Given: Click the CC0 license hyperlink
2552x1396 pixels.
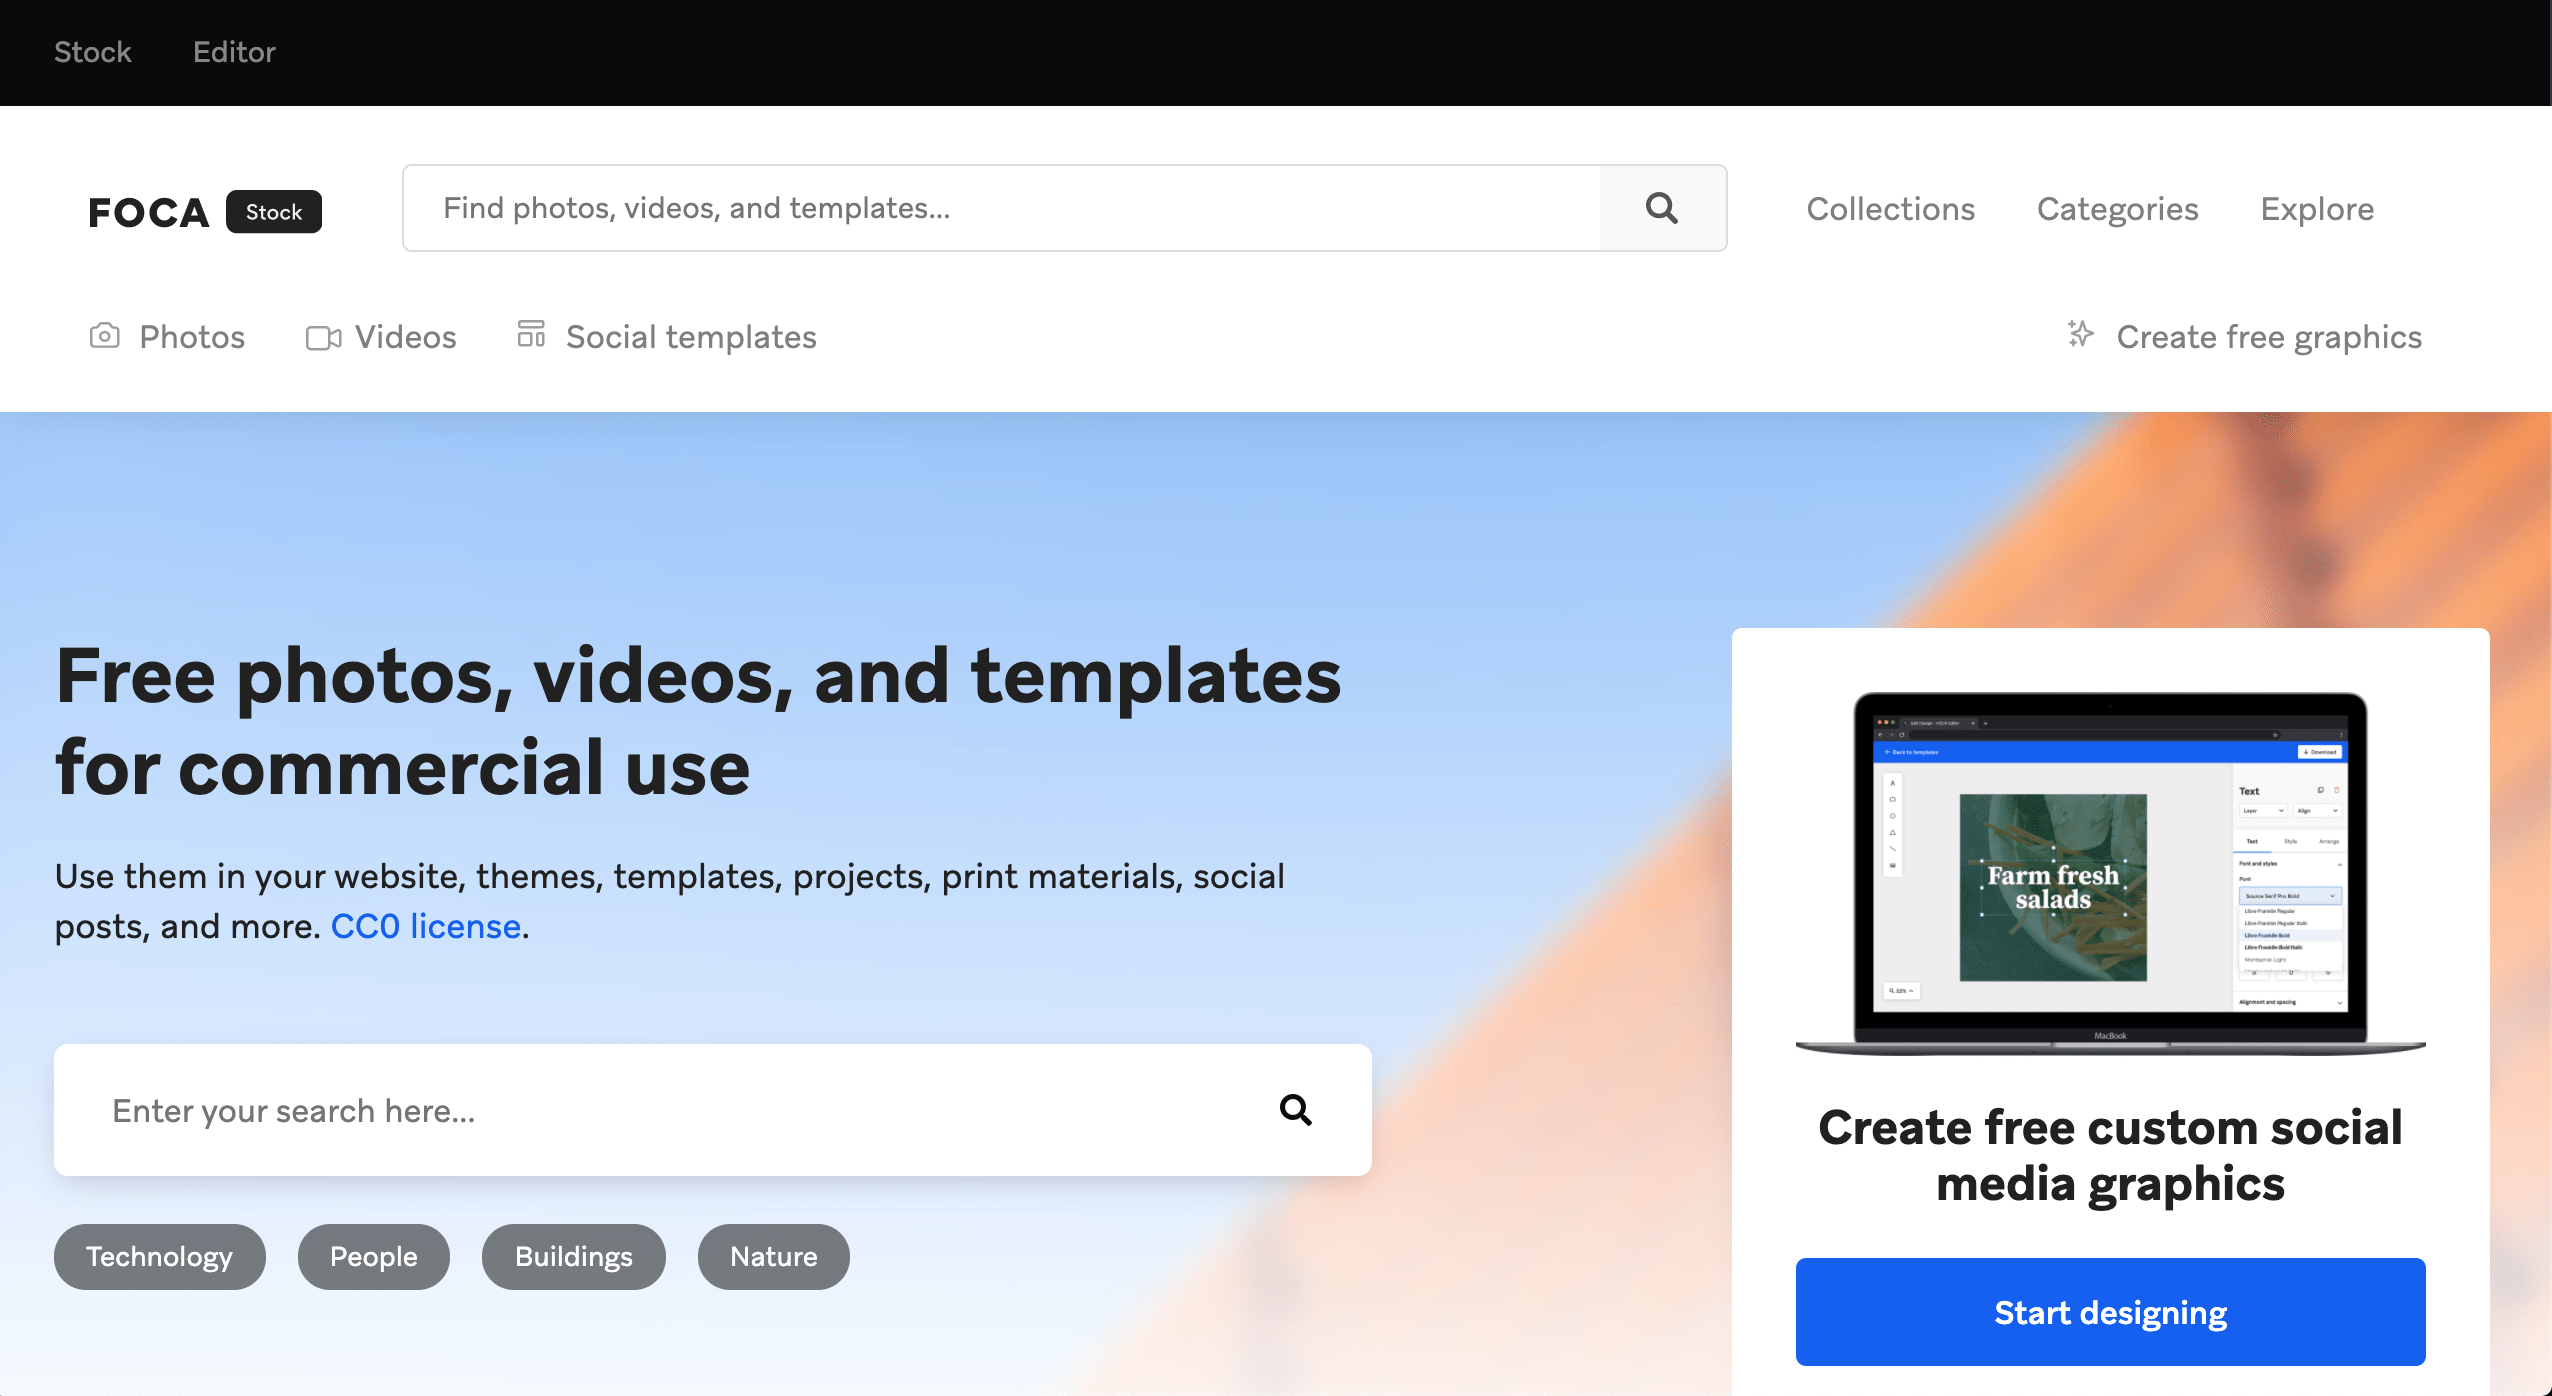Looking at the screenshot, I should (426, 925).
